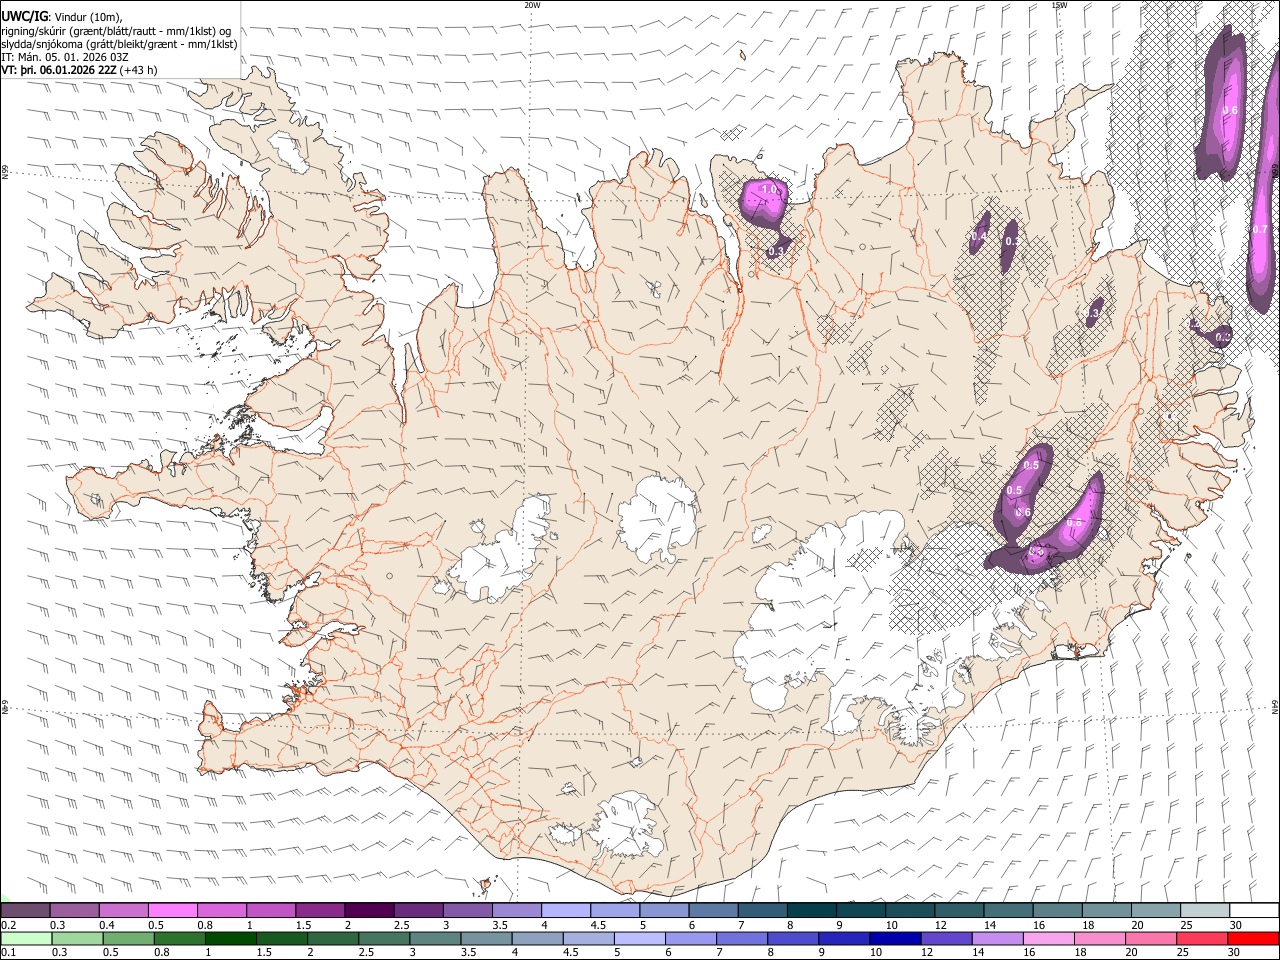Pick the bright pink 0.5 swatch in upper scale

(x=173, y=911)
